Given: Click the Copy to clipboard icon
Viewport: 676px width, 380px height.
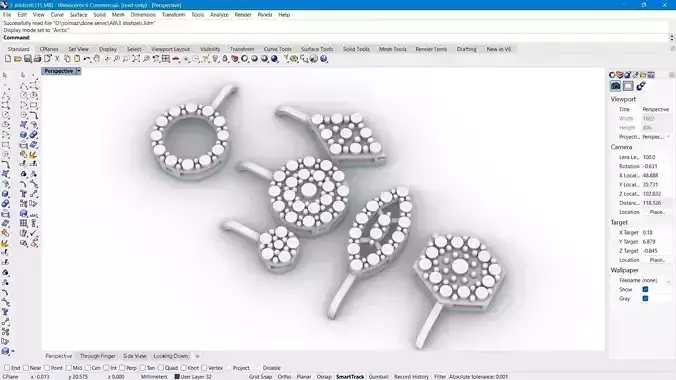Looking at the screenshot, I should (67, 59).
